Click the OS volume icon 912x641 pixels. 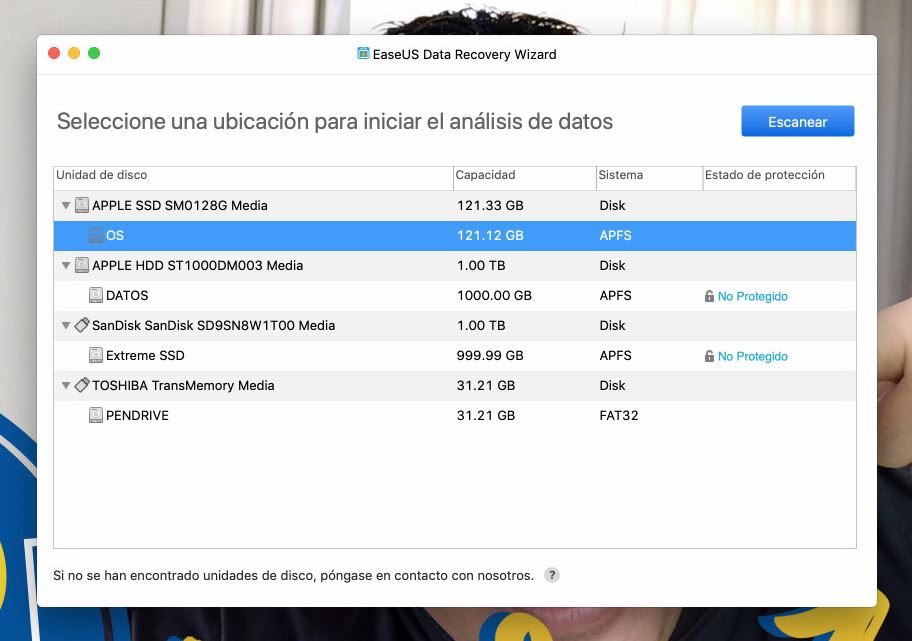point(96,235)
